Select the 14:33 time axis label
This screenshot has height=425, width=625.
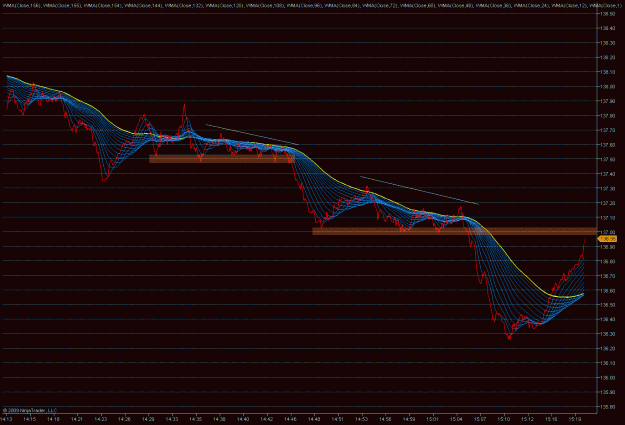pos(172,419)
